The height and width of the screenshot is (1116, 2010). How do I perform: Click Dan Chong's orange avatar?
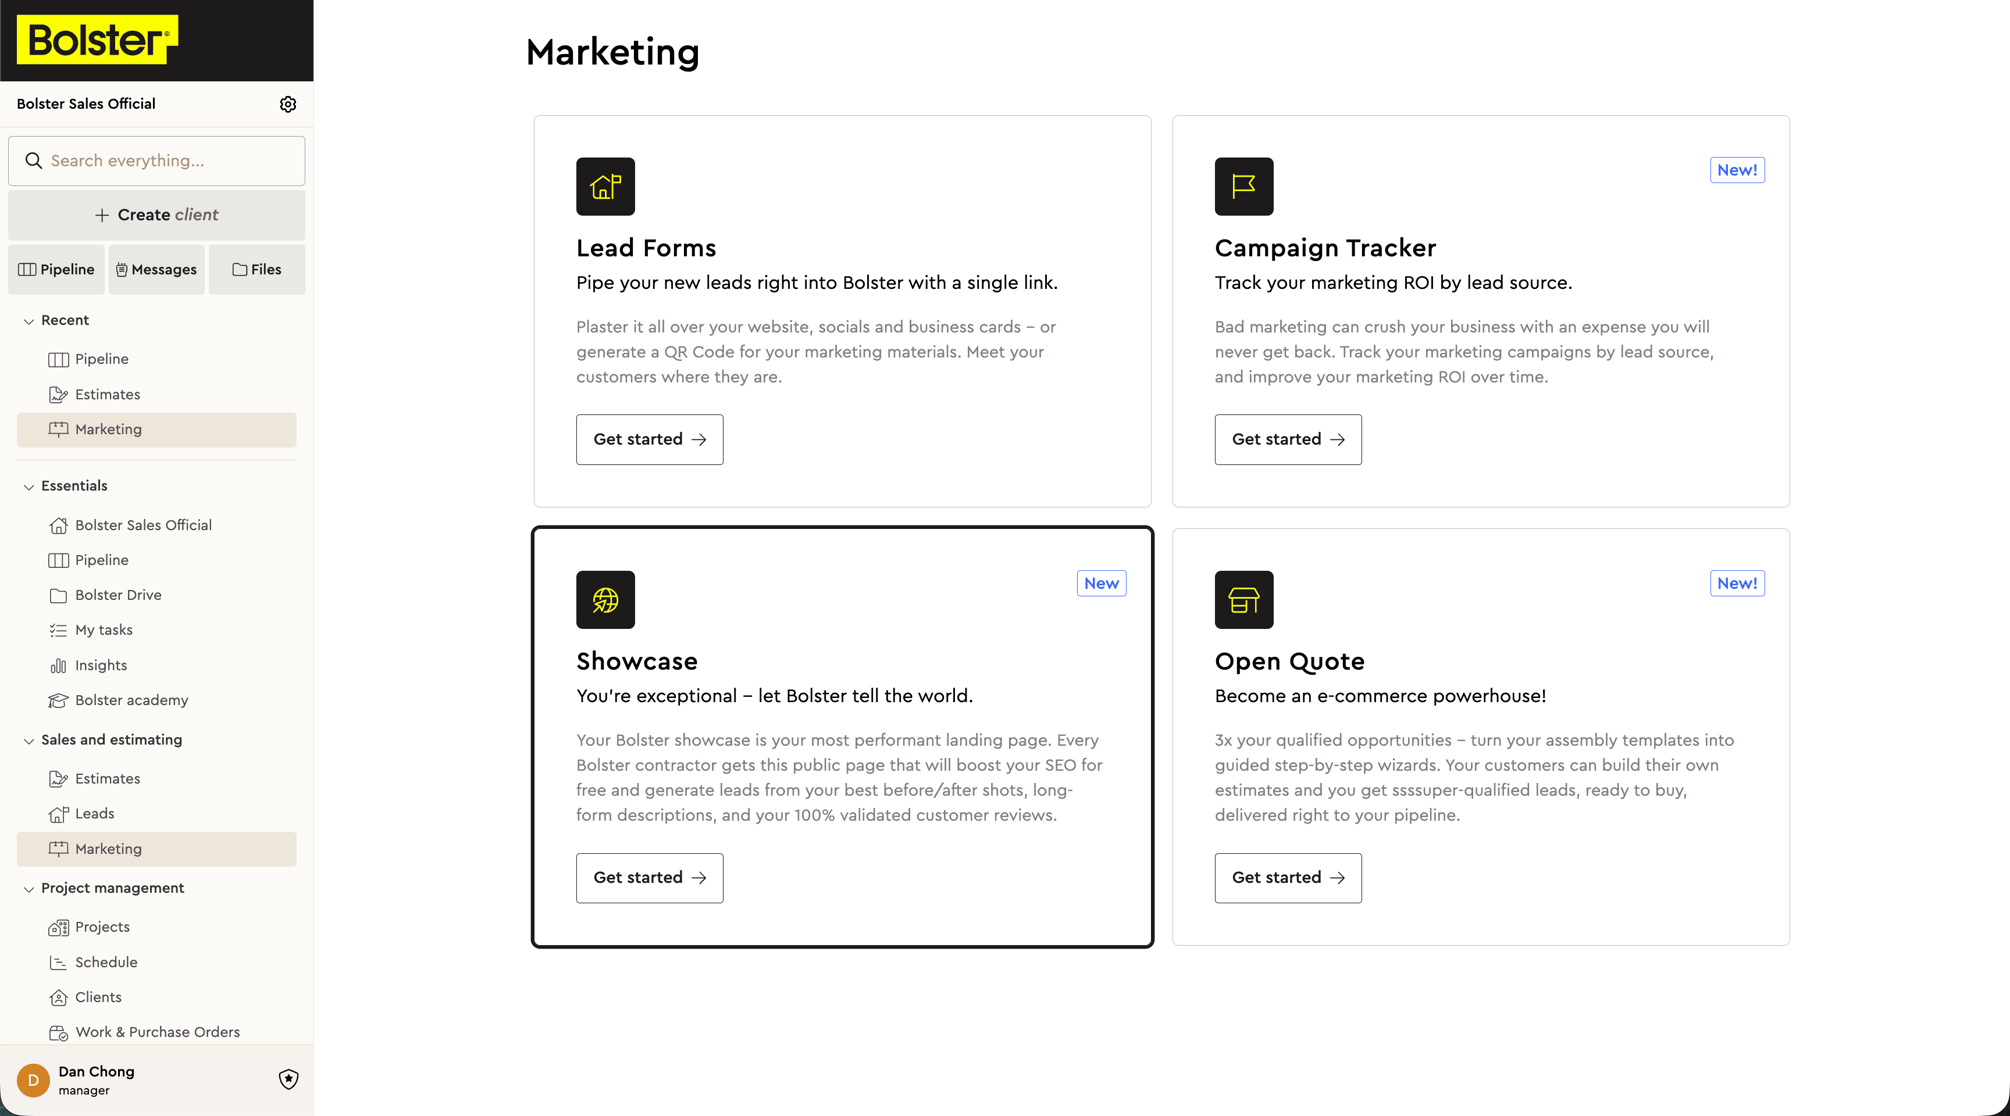coord(33,1080)
